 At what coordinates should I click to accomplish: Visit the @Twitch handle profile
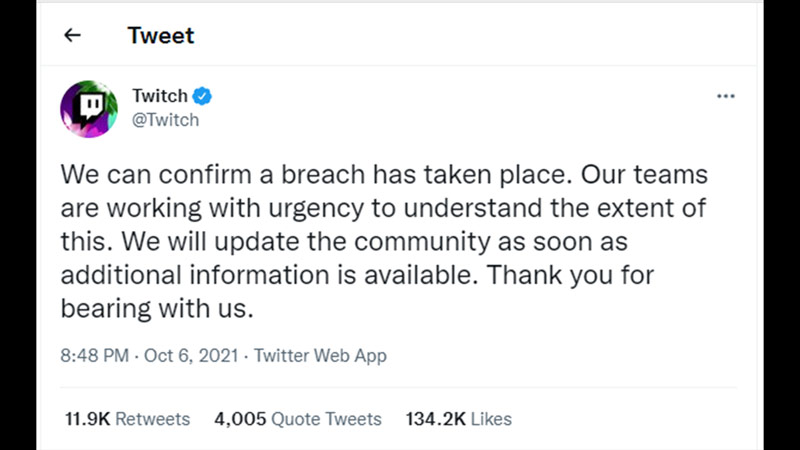click(165, 120)
